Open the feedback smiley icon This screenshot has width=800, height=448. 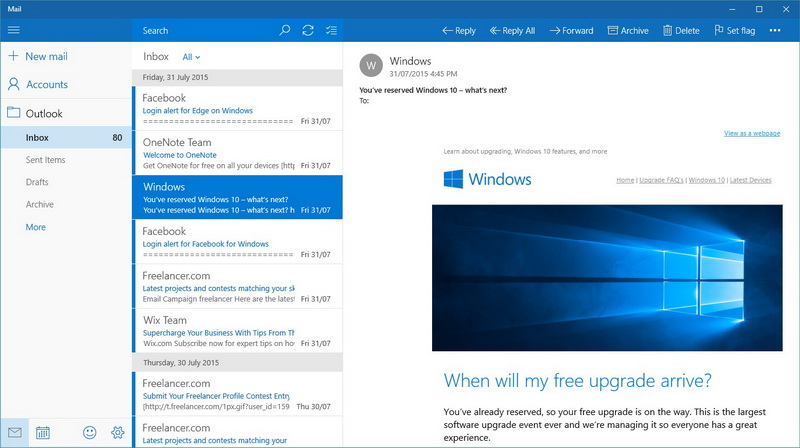pyautogui.click(x=90, y=433)
